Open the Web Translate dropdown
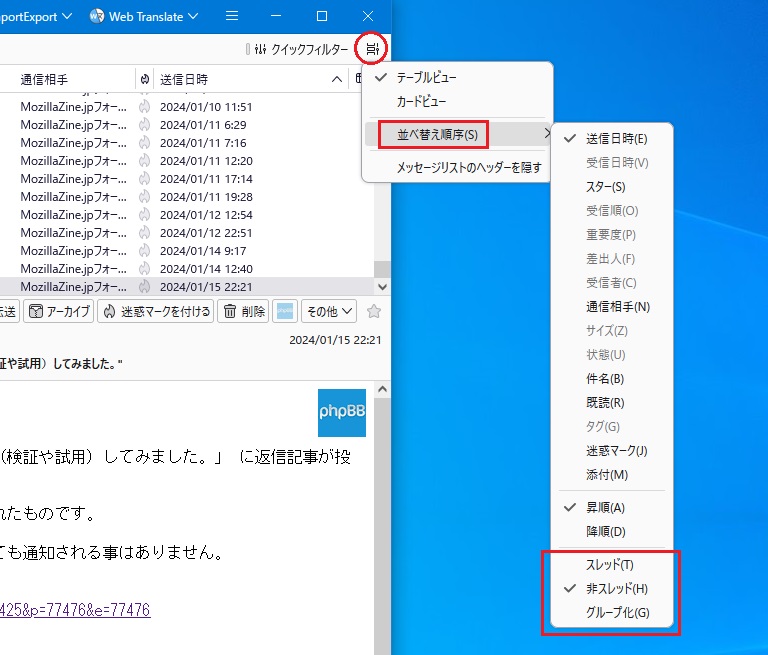The height and width of the screenshot is (655, 768). click(143, 16)
